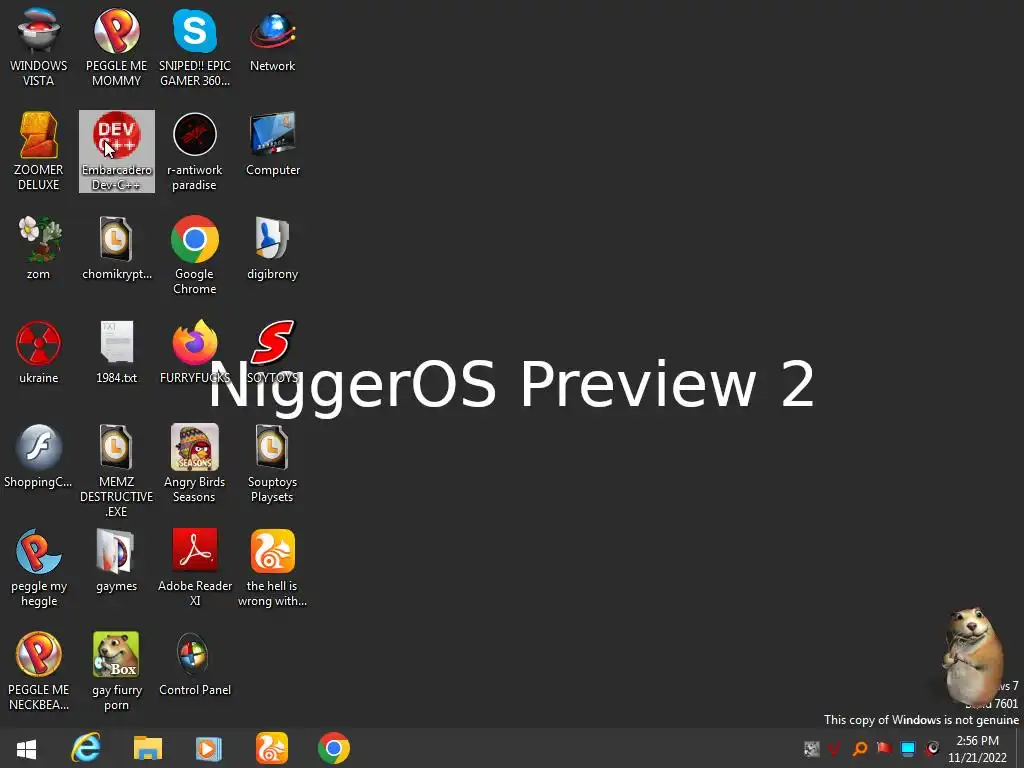The image size is (1024, 768).
Task: Click the peggle my heggle shortcut
Action: 39,568
